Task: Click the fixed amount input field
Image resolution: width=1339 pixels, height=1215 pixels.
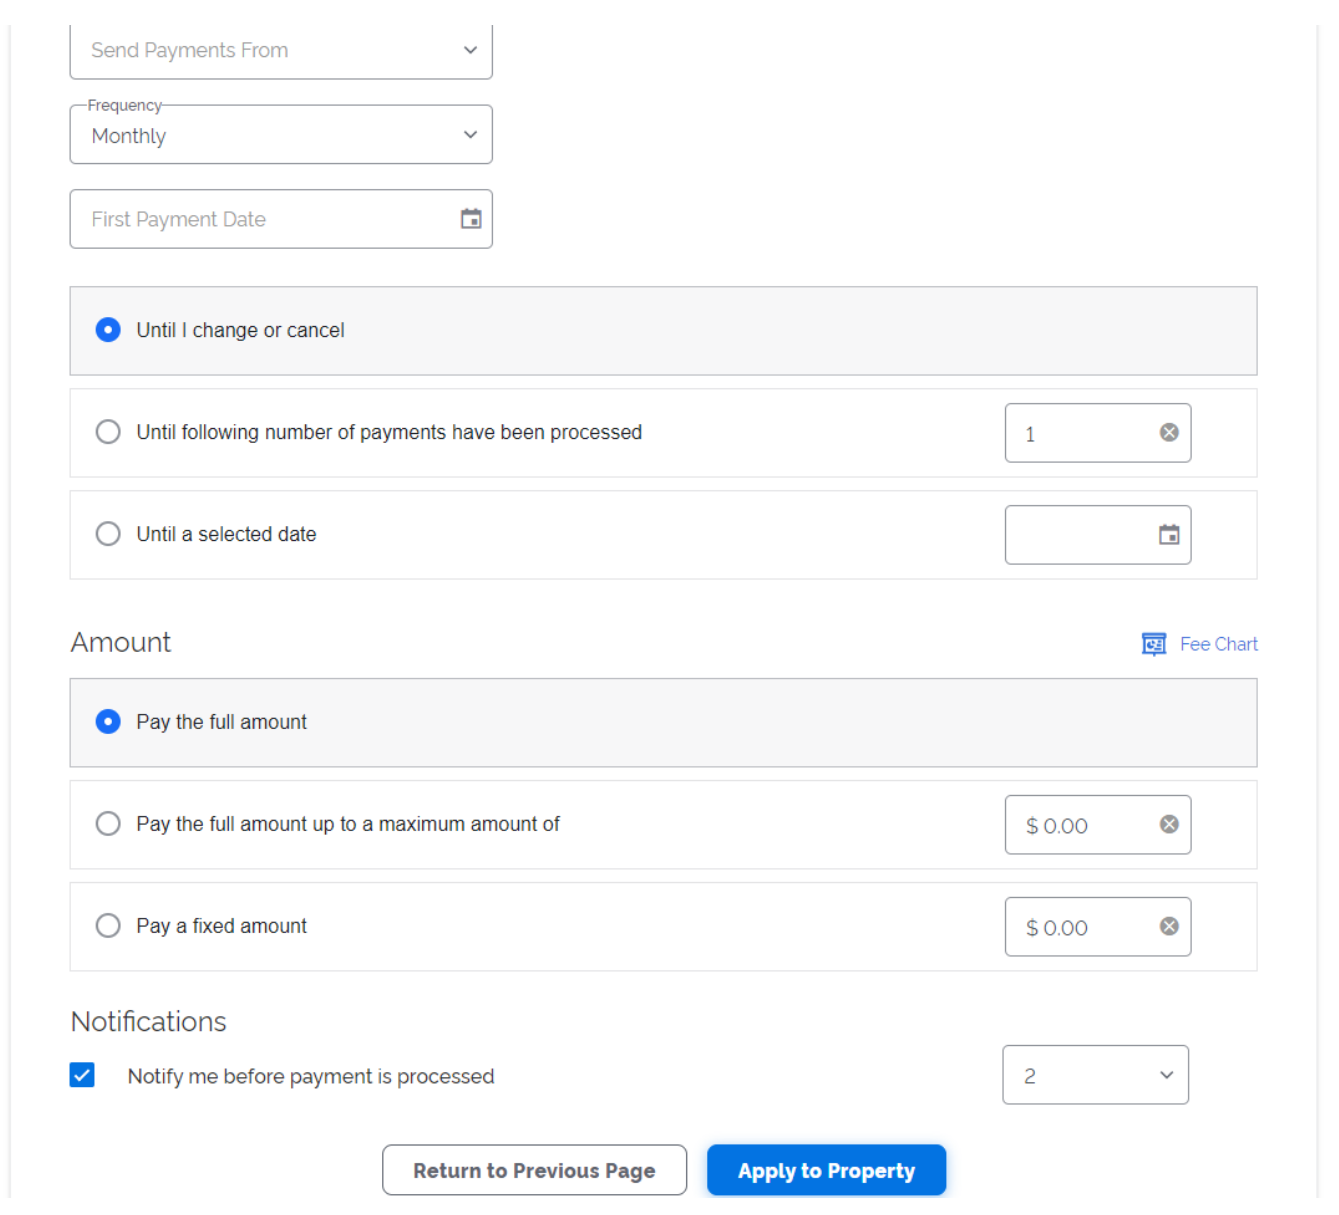Action: pos(1070,927)
